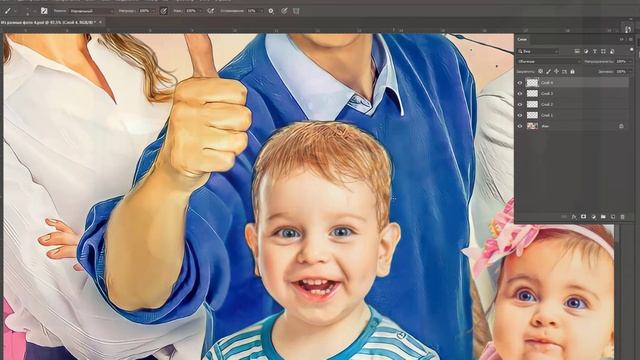Open the layer filter type dropdown

coord(538,51)
